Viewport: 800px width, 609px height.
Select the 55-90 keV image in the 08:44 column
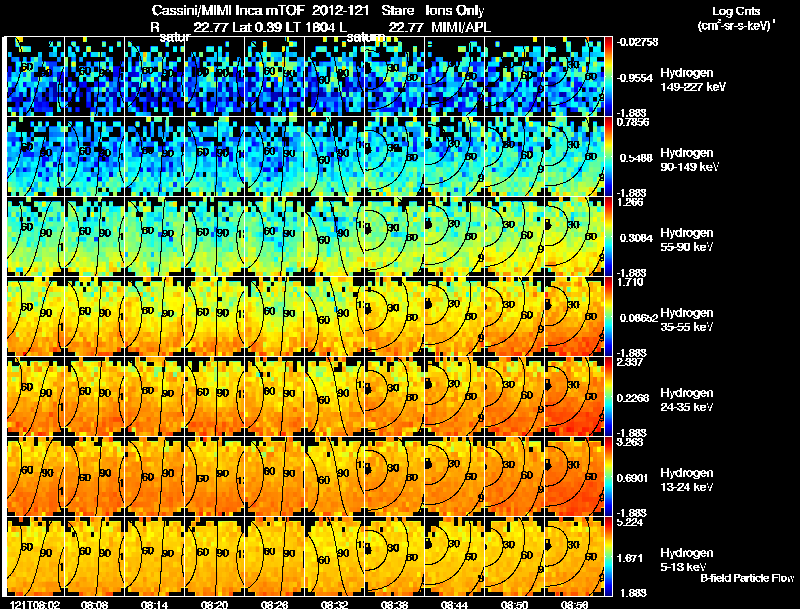tap(455, 237)
